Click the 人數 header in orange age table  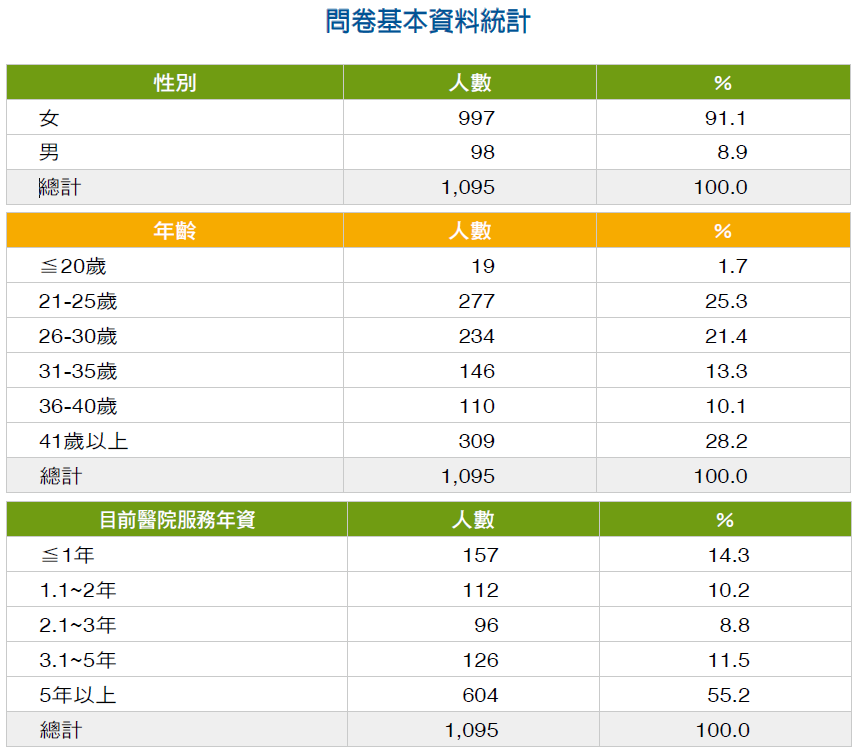tap(470, 231)
